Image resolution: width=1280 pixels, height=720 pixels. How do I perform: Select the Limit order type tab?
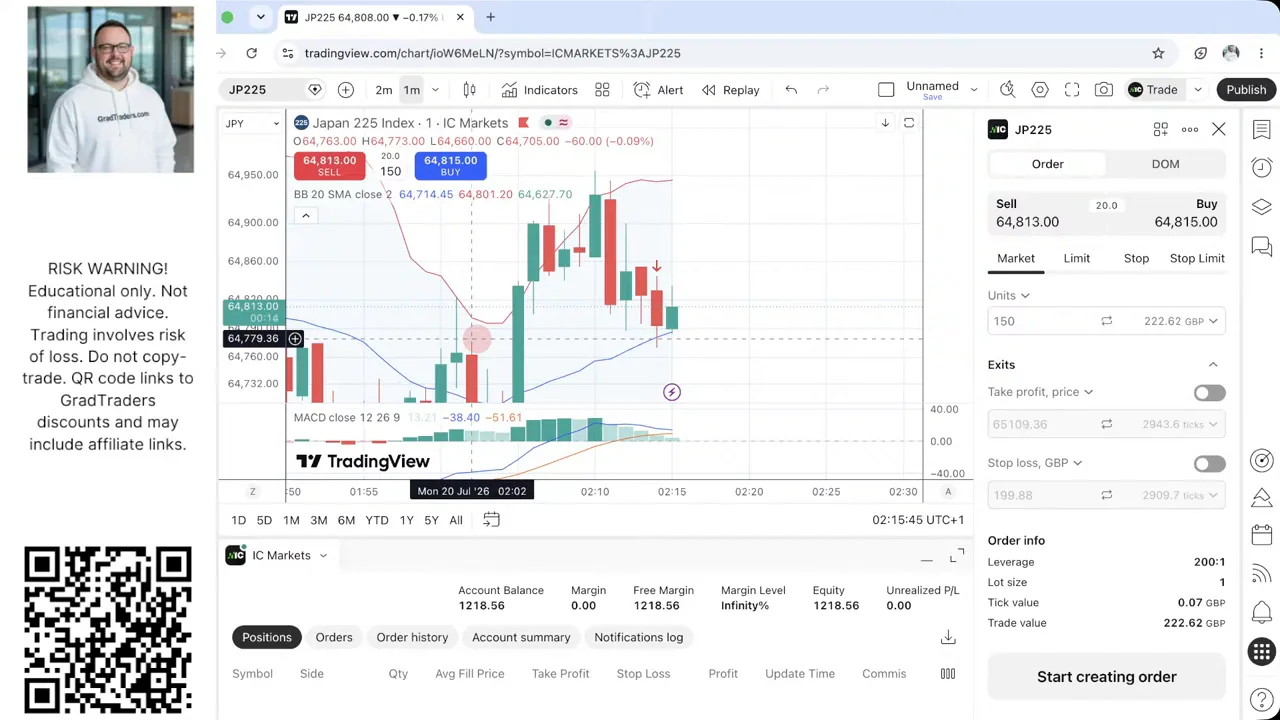[x=1076, y=258]
